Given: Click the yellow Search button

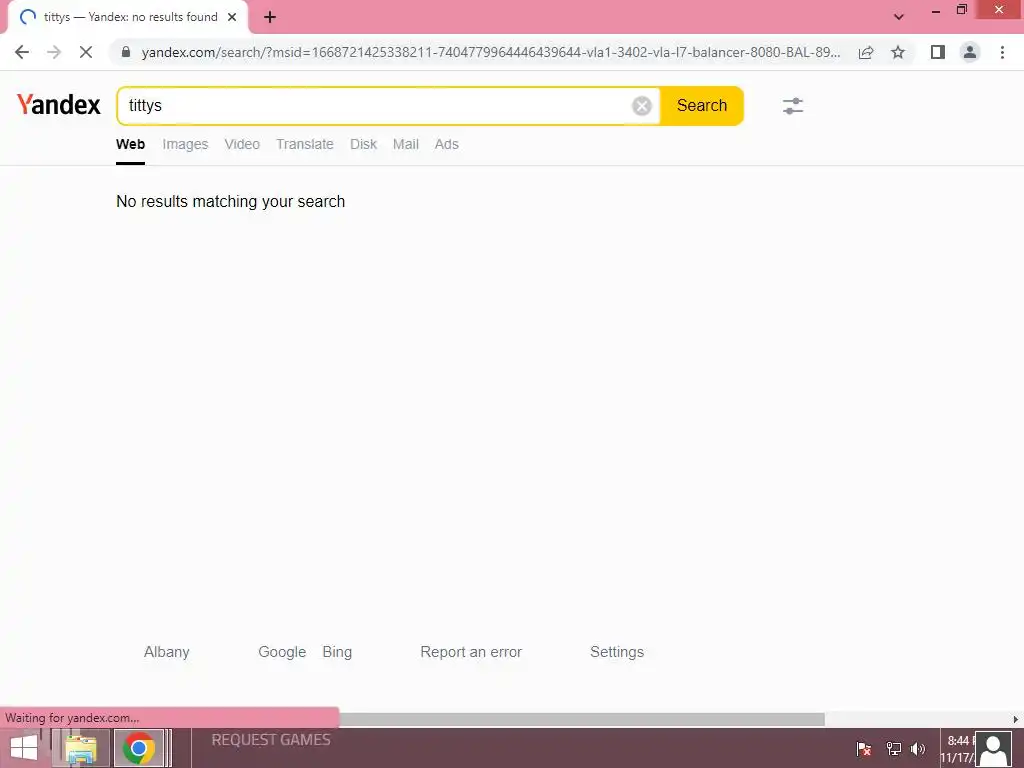Looking at the screenshot, I should (x=702, y=106).
